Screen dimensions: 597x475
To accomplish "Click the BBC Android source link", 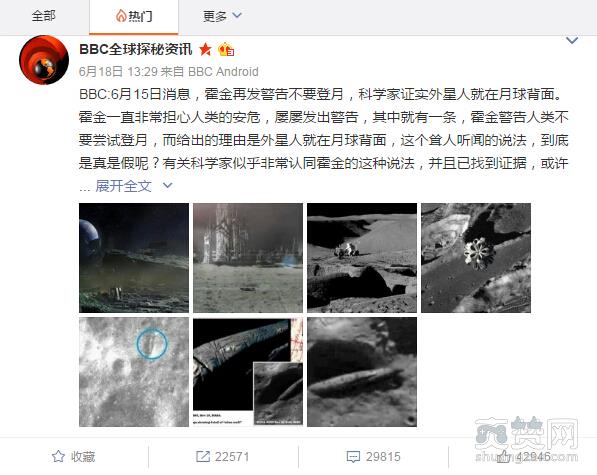I will click(223, 72).
